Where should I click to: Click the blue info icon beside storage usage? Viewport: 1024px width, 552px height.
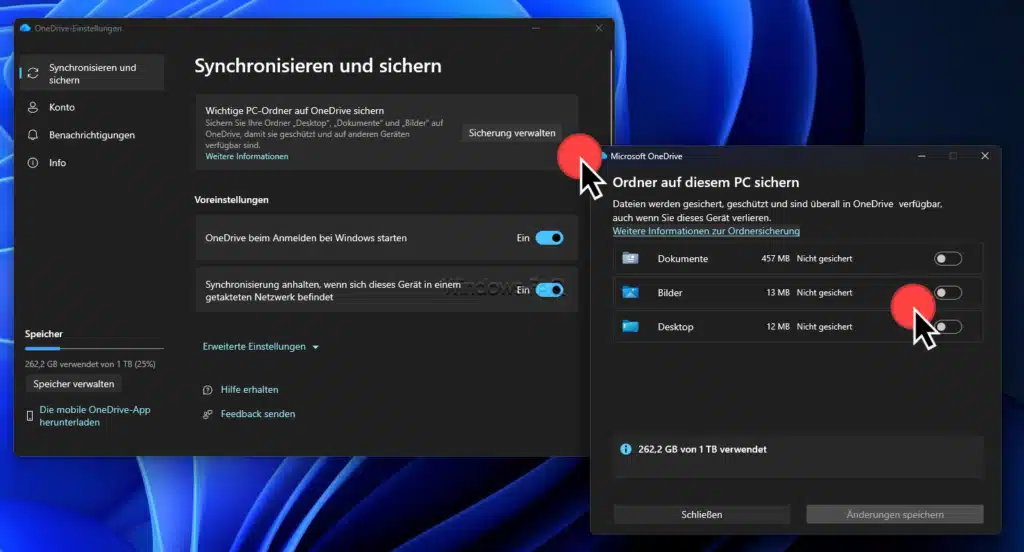pos(626,449)
